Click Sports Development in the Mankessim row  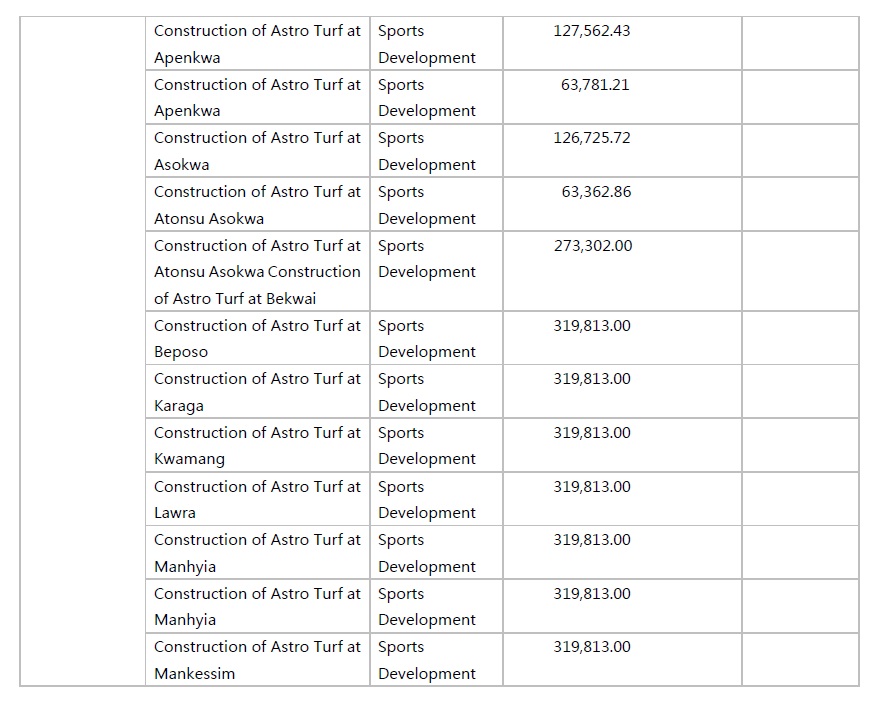point(427,660)
